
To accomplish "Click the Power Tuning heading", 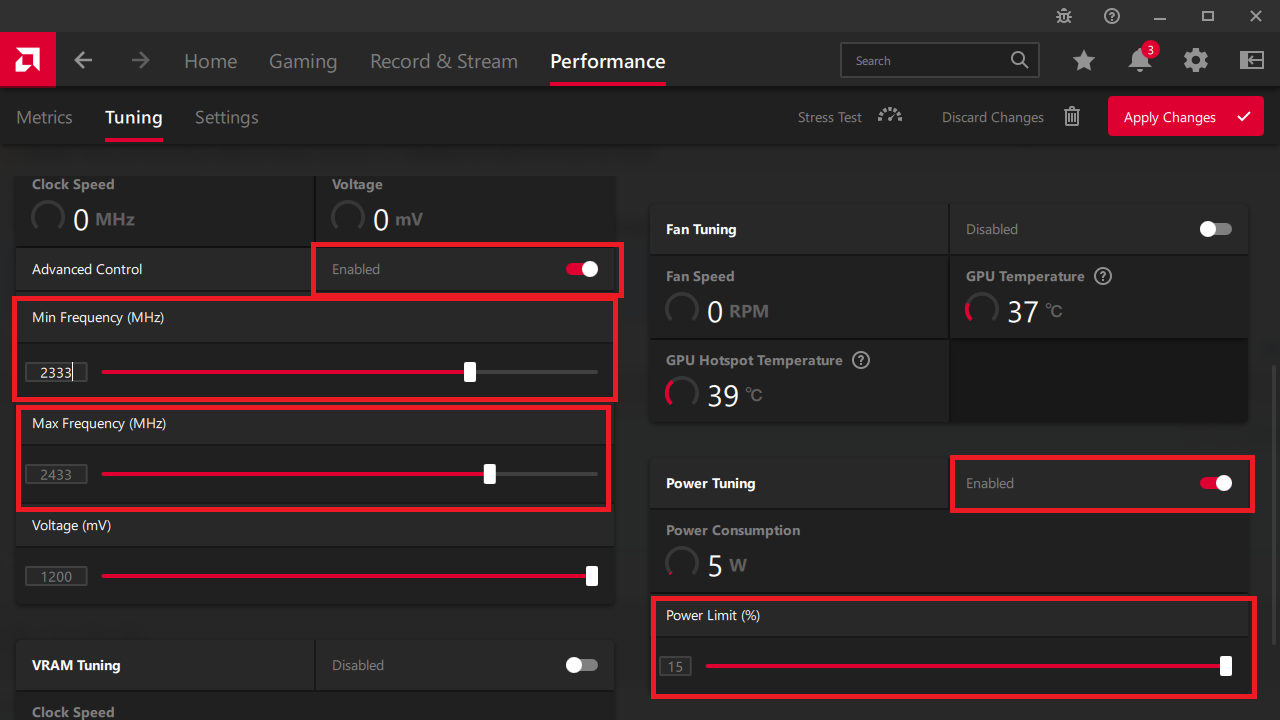I will (711, 483).
